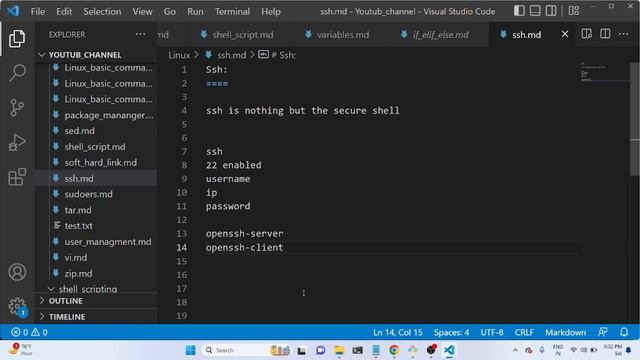Customize layout icon in title bar
The width and height of the screenshot is (640, 360).
pos(574,11)
